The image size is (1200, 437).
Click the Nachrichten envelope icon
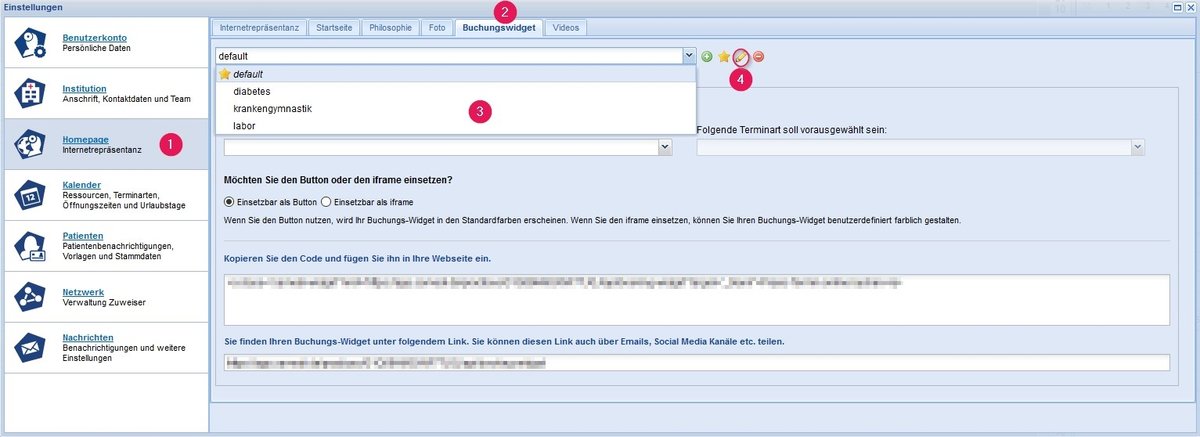[30, 346]
